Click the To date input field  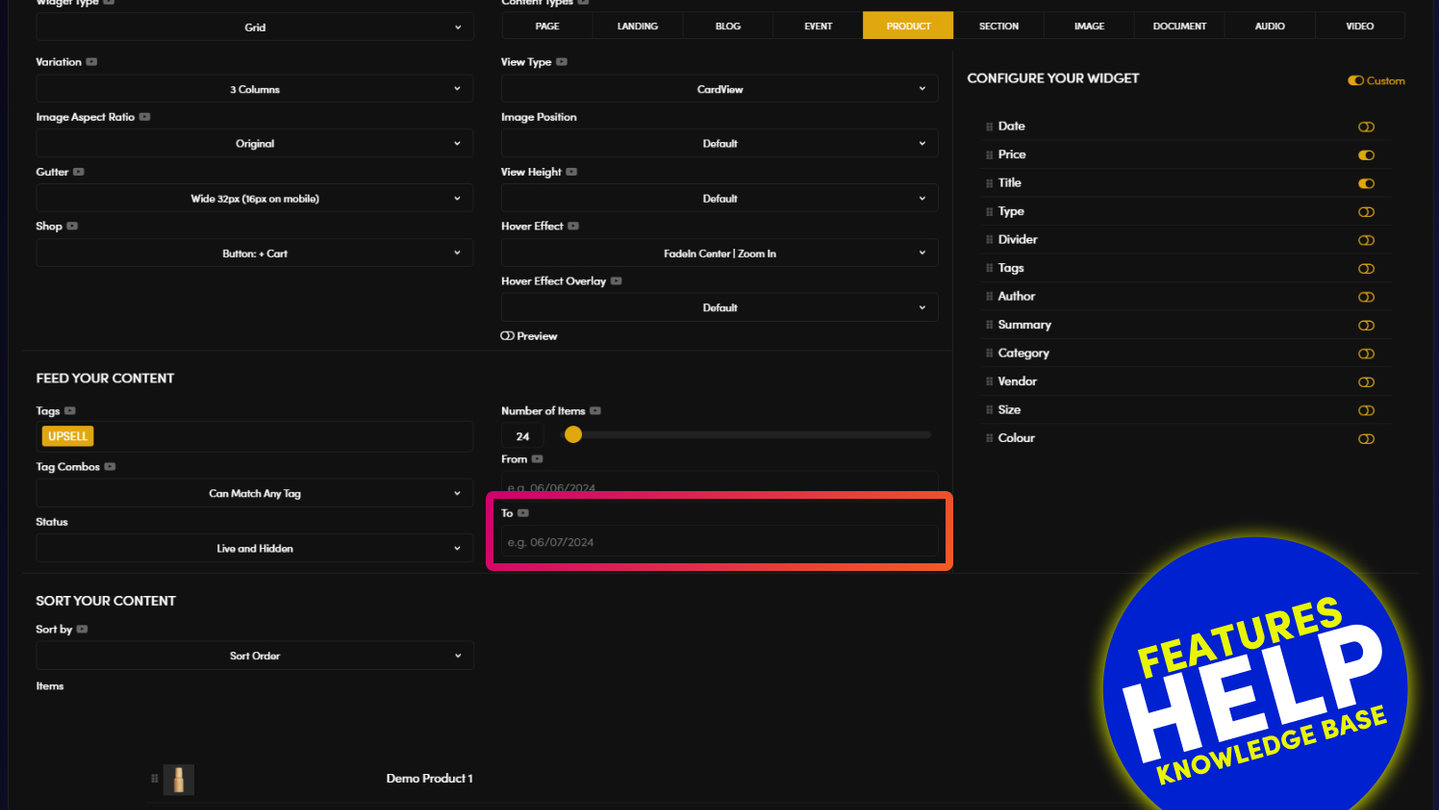(719, 542)
